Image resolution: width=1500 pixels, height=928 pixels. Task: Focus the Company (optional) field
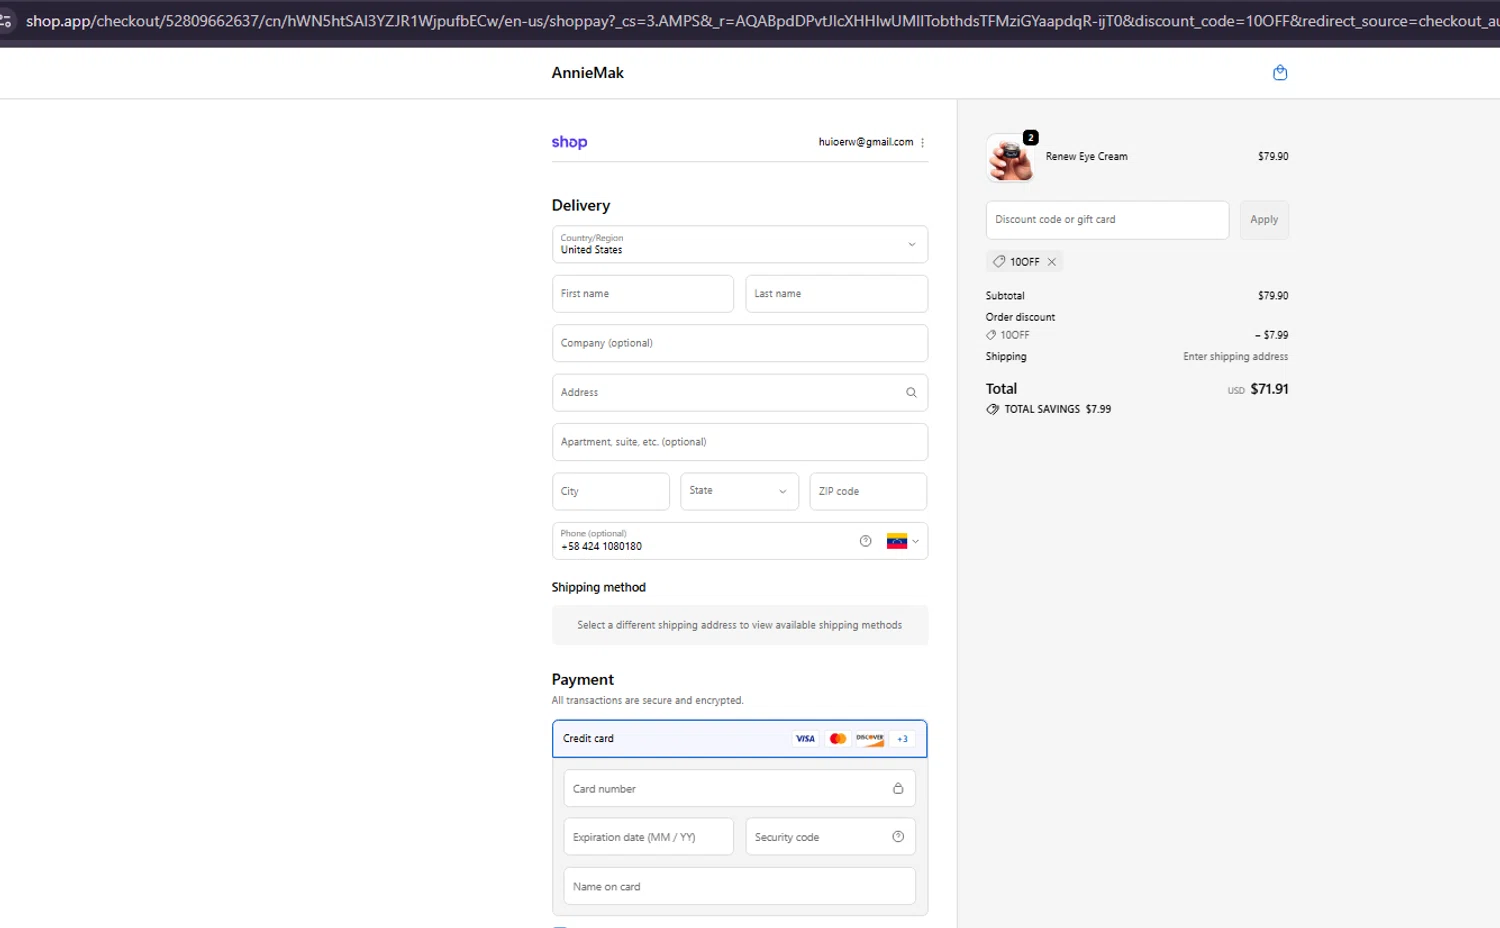(x=740, y=343)
